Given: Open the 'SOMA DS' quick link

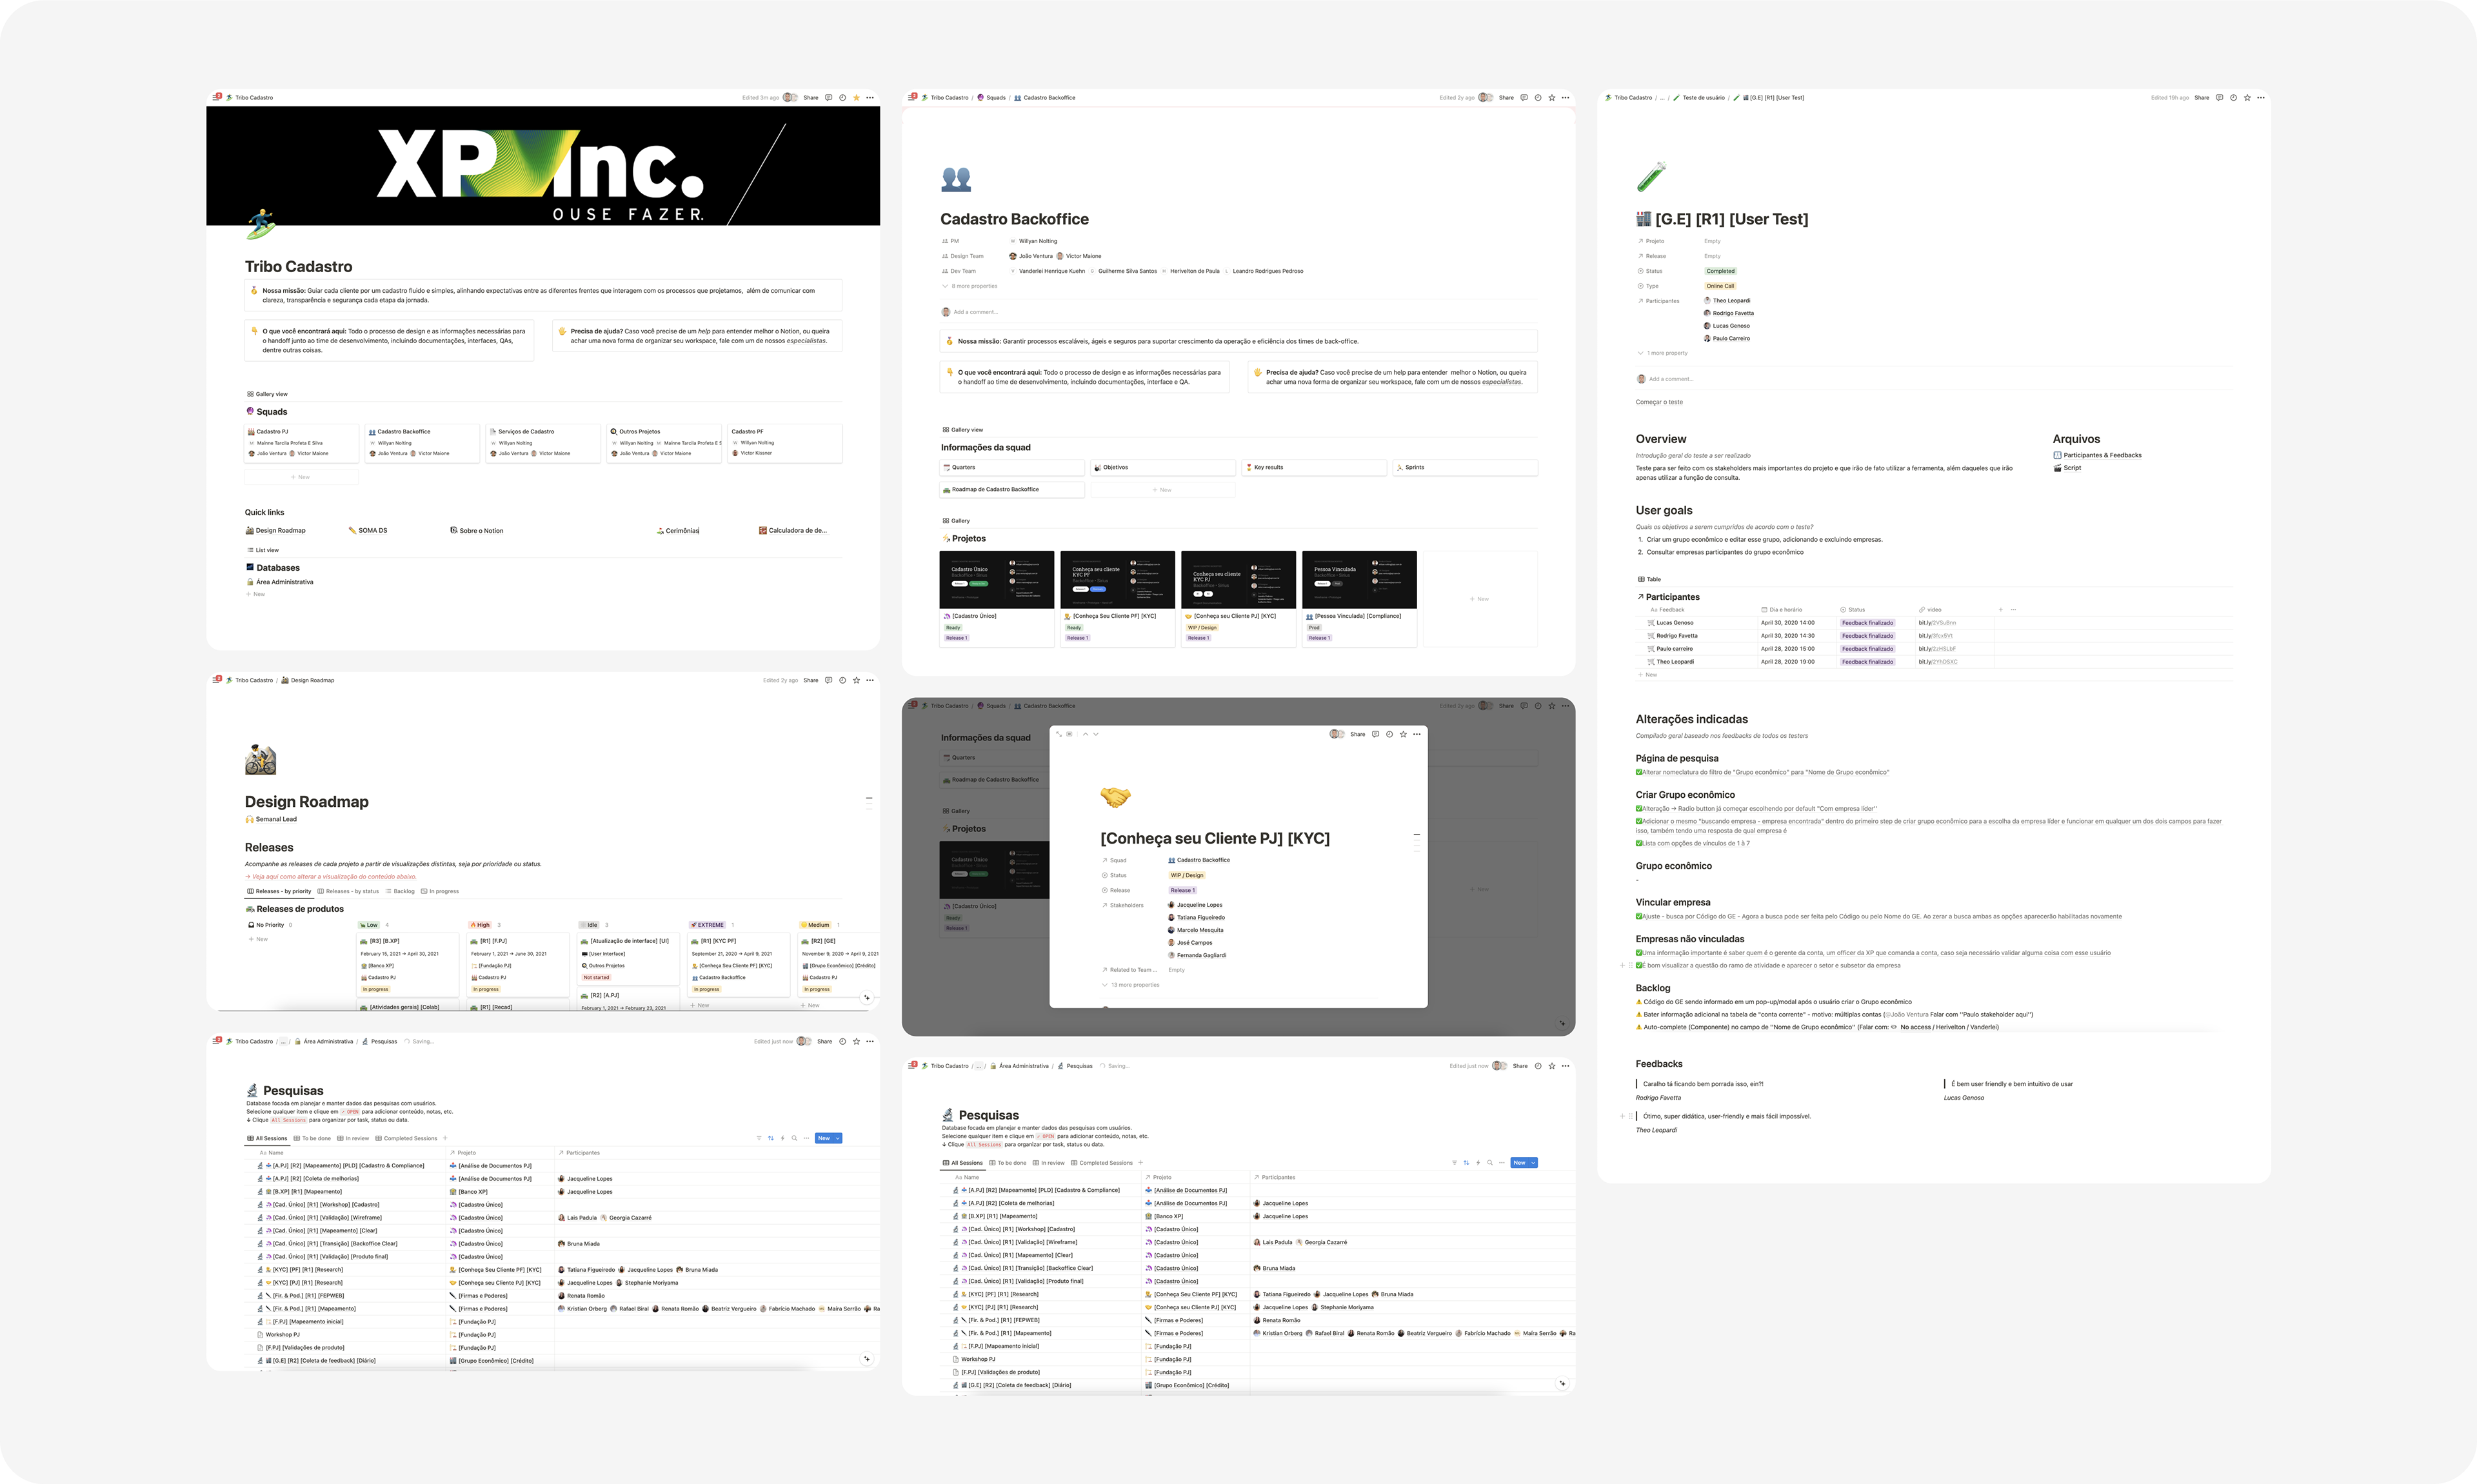Looking at the screenshot, I should (368, 530).
